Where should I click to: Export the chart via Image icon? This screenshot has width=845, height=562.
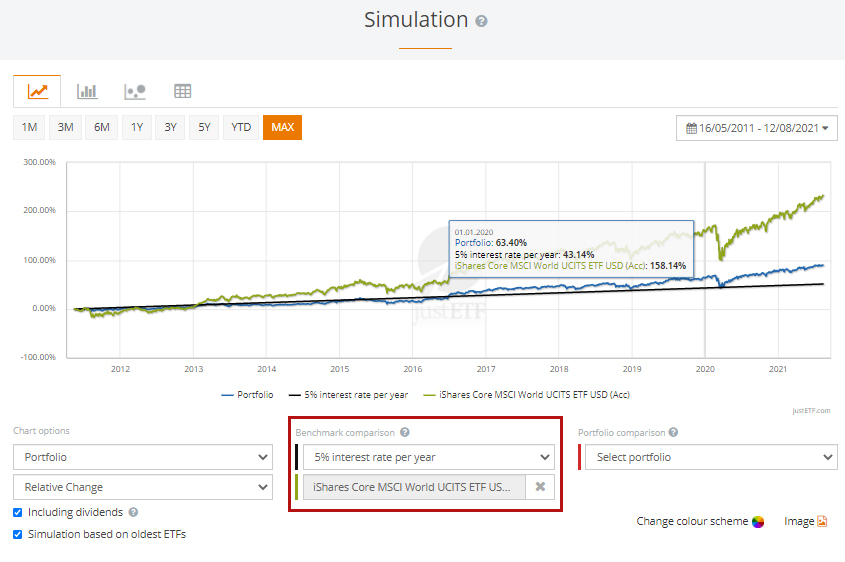click(x=822, y=522)
